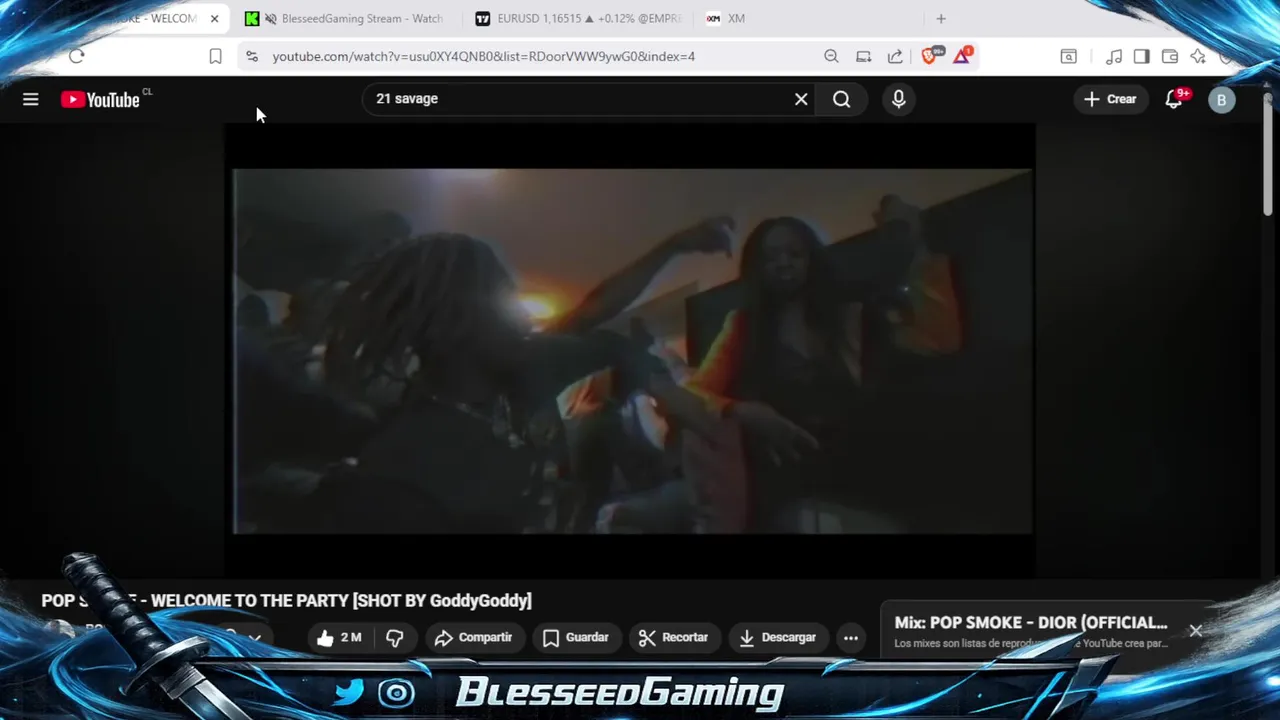Open the more actions three-dot menu
This screenshot has height=720, width=1280.
point(851,637)
